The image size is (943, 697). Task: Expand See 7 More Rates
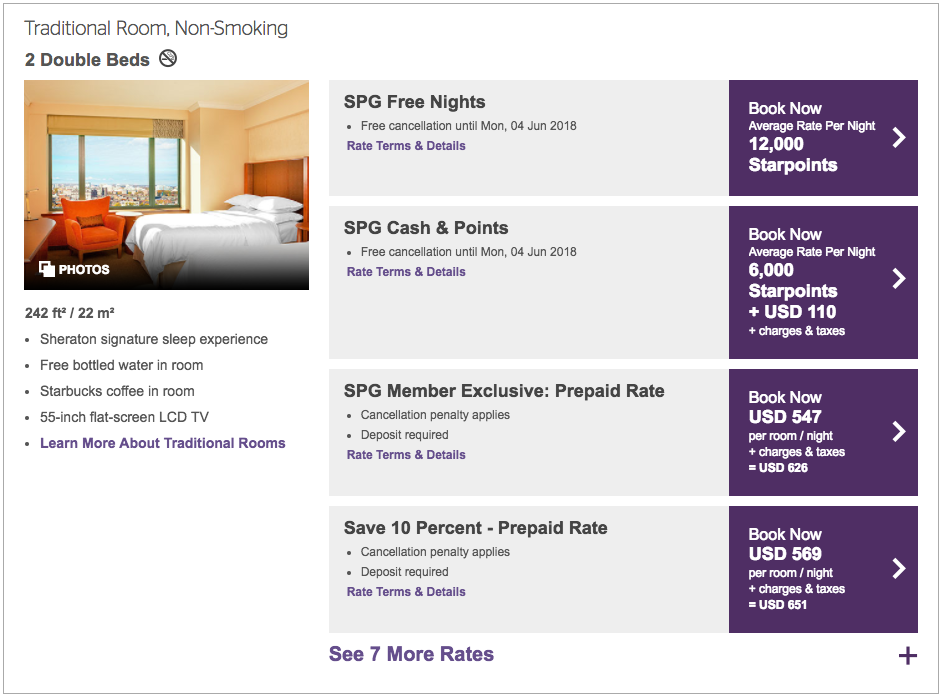coord(411,654)
